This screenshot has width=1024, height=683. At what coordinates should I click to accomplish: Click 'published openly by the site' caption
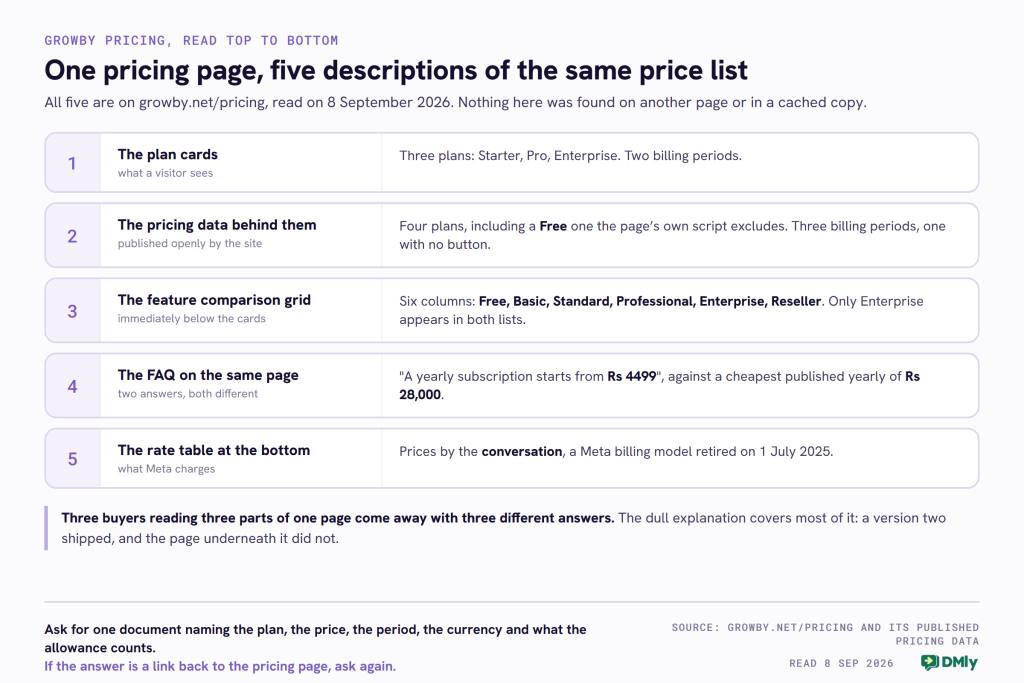tap(189, 244)
